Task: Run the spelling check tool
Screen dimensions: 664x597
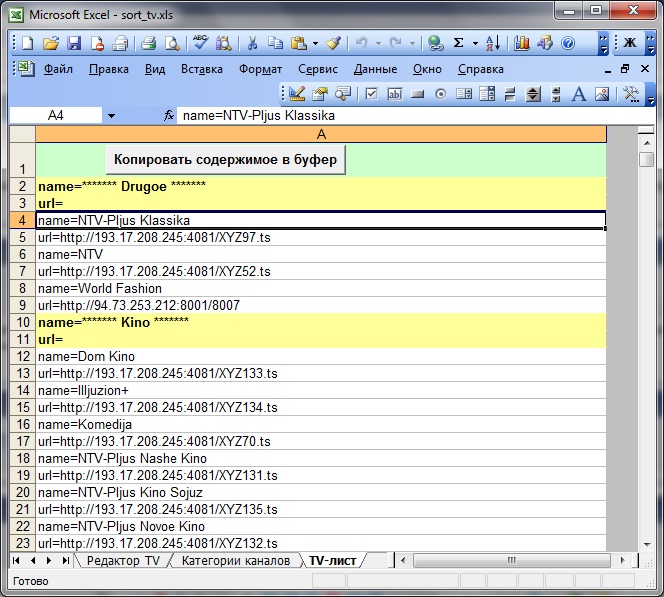Action: [200, 43]
